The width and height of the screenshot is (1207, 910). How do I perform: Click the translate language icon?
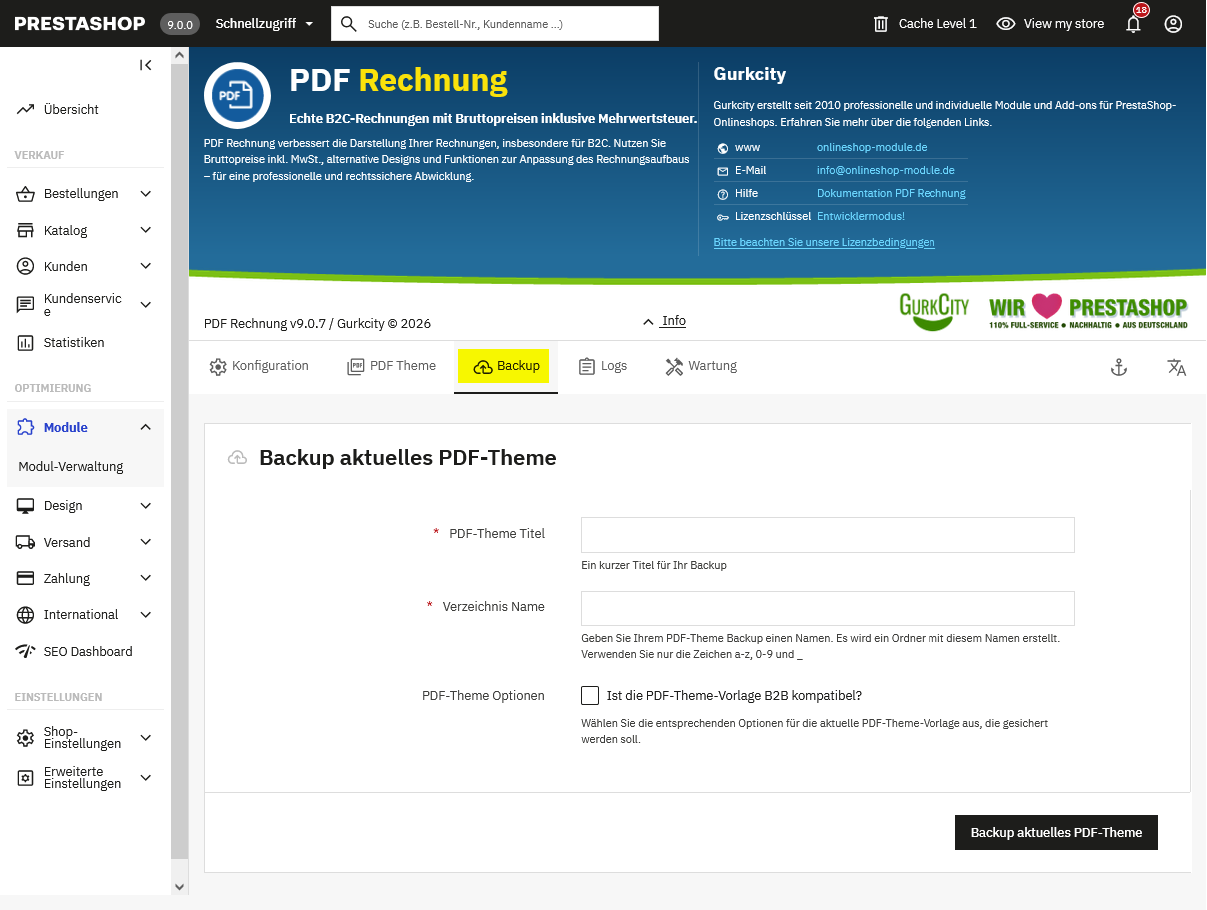(x=1177, y=368)
